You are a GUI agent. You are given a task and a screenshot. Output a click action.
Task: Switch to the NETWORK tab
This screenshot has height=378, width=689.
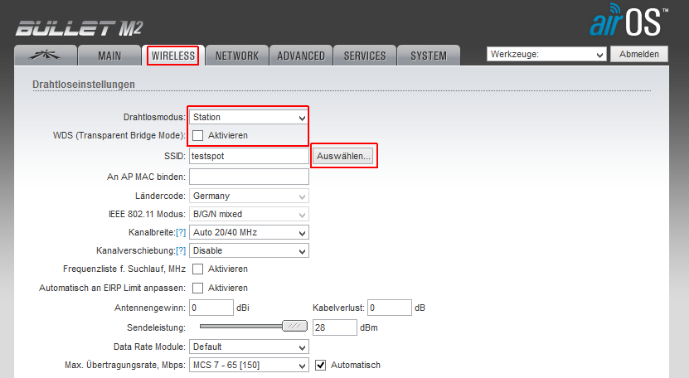[x=237, y=55]
